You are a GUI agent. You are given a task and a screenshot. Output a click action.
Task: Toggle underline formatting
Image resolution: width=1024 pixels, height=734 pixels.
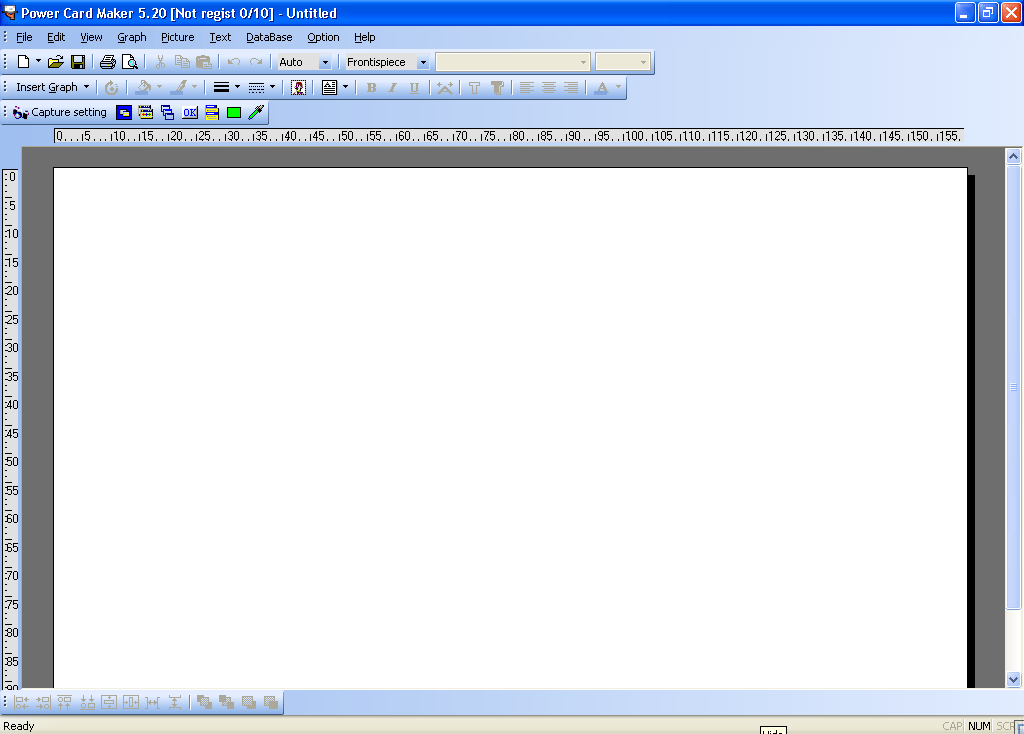[x=414, y=87]
